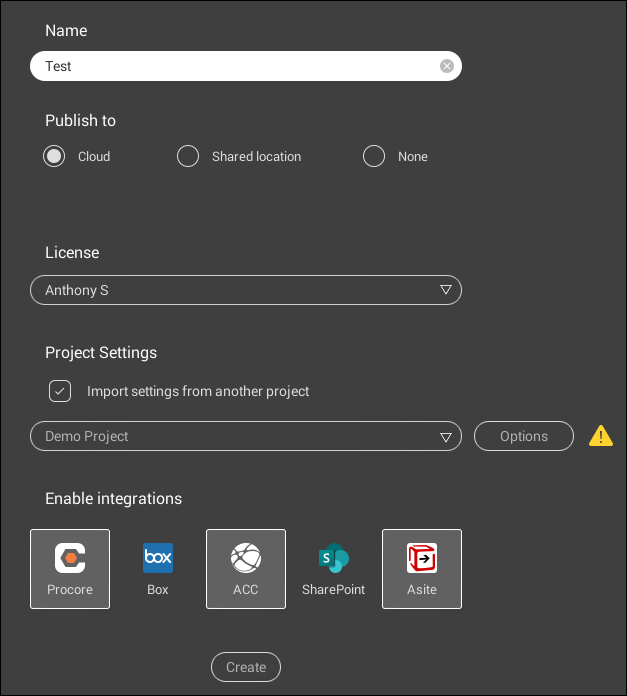Clear the Name field with X icon
This screenshot has height=696, width=627.
coord(447,66)
